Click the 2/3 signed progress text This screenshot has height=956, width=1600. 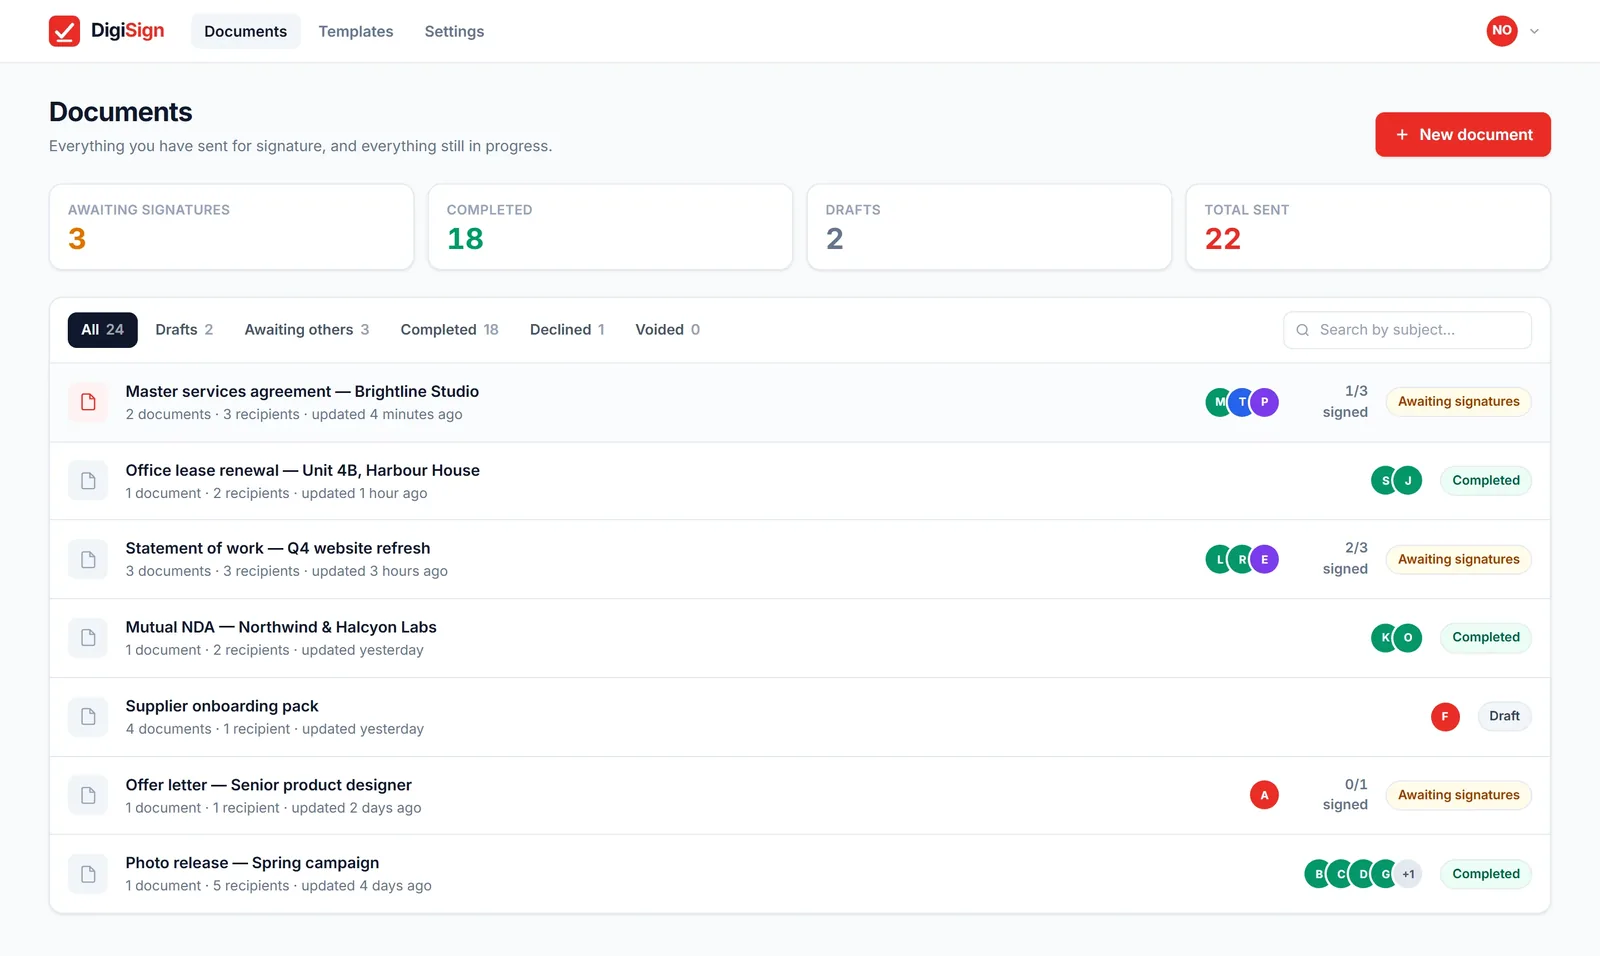pyautogui.click(x=1345, y=559)
